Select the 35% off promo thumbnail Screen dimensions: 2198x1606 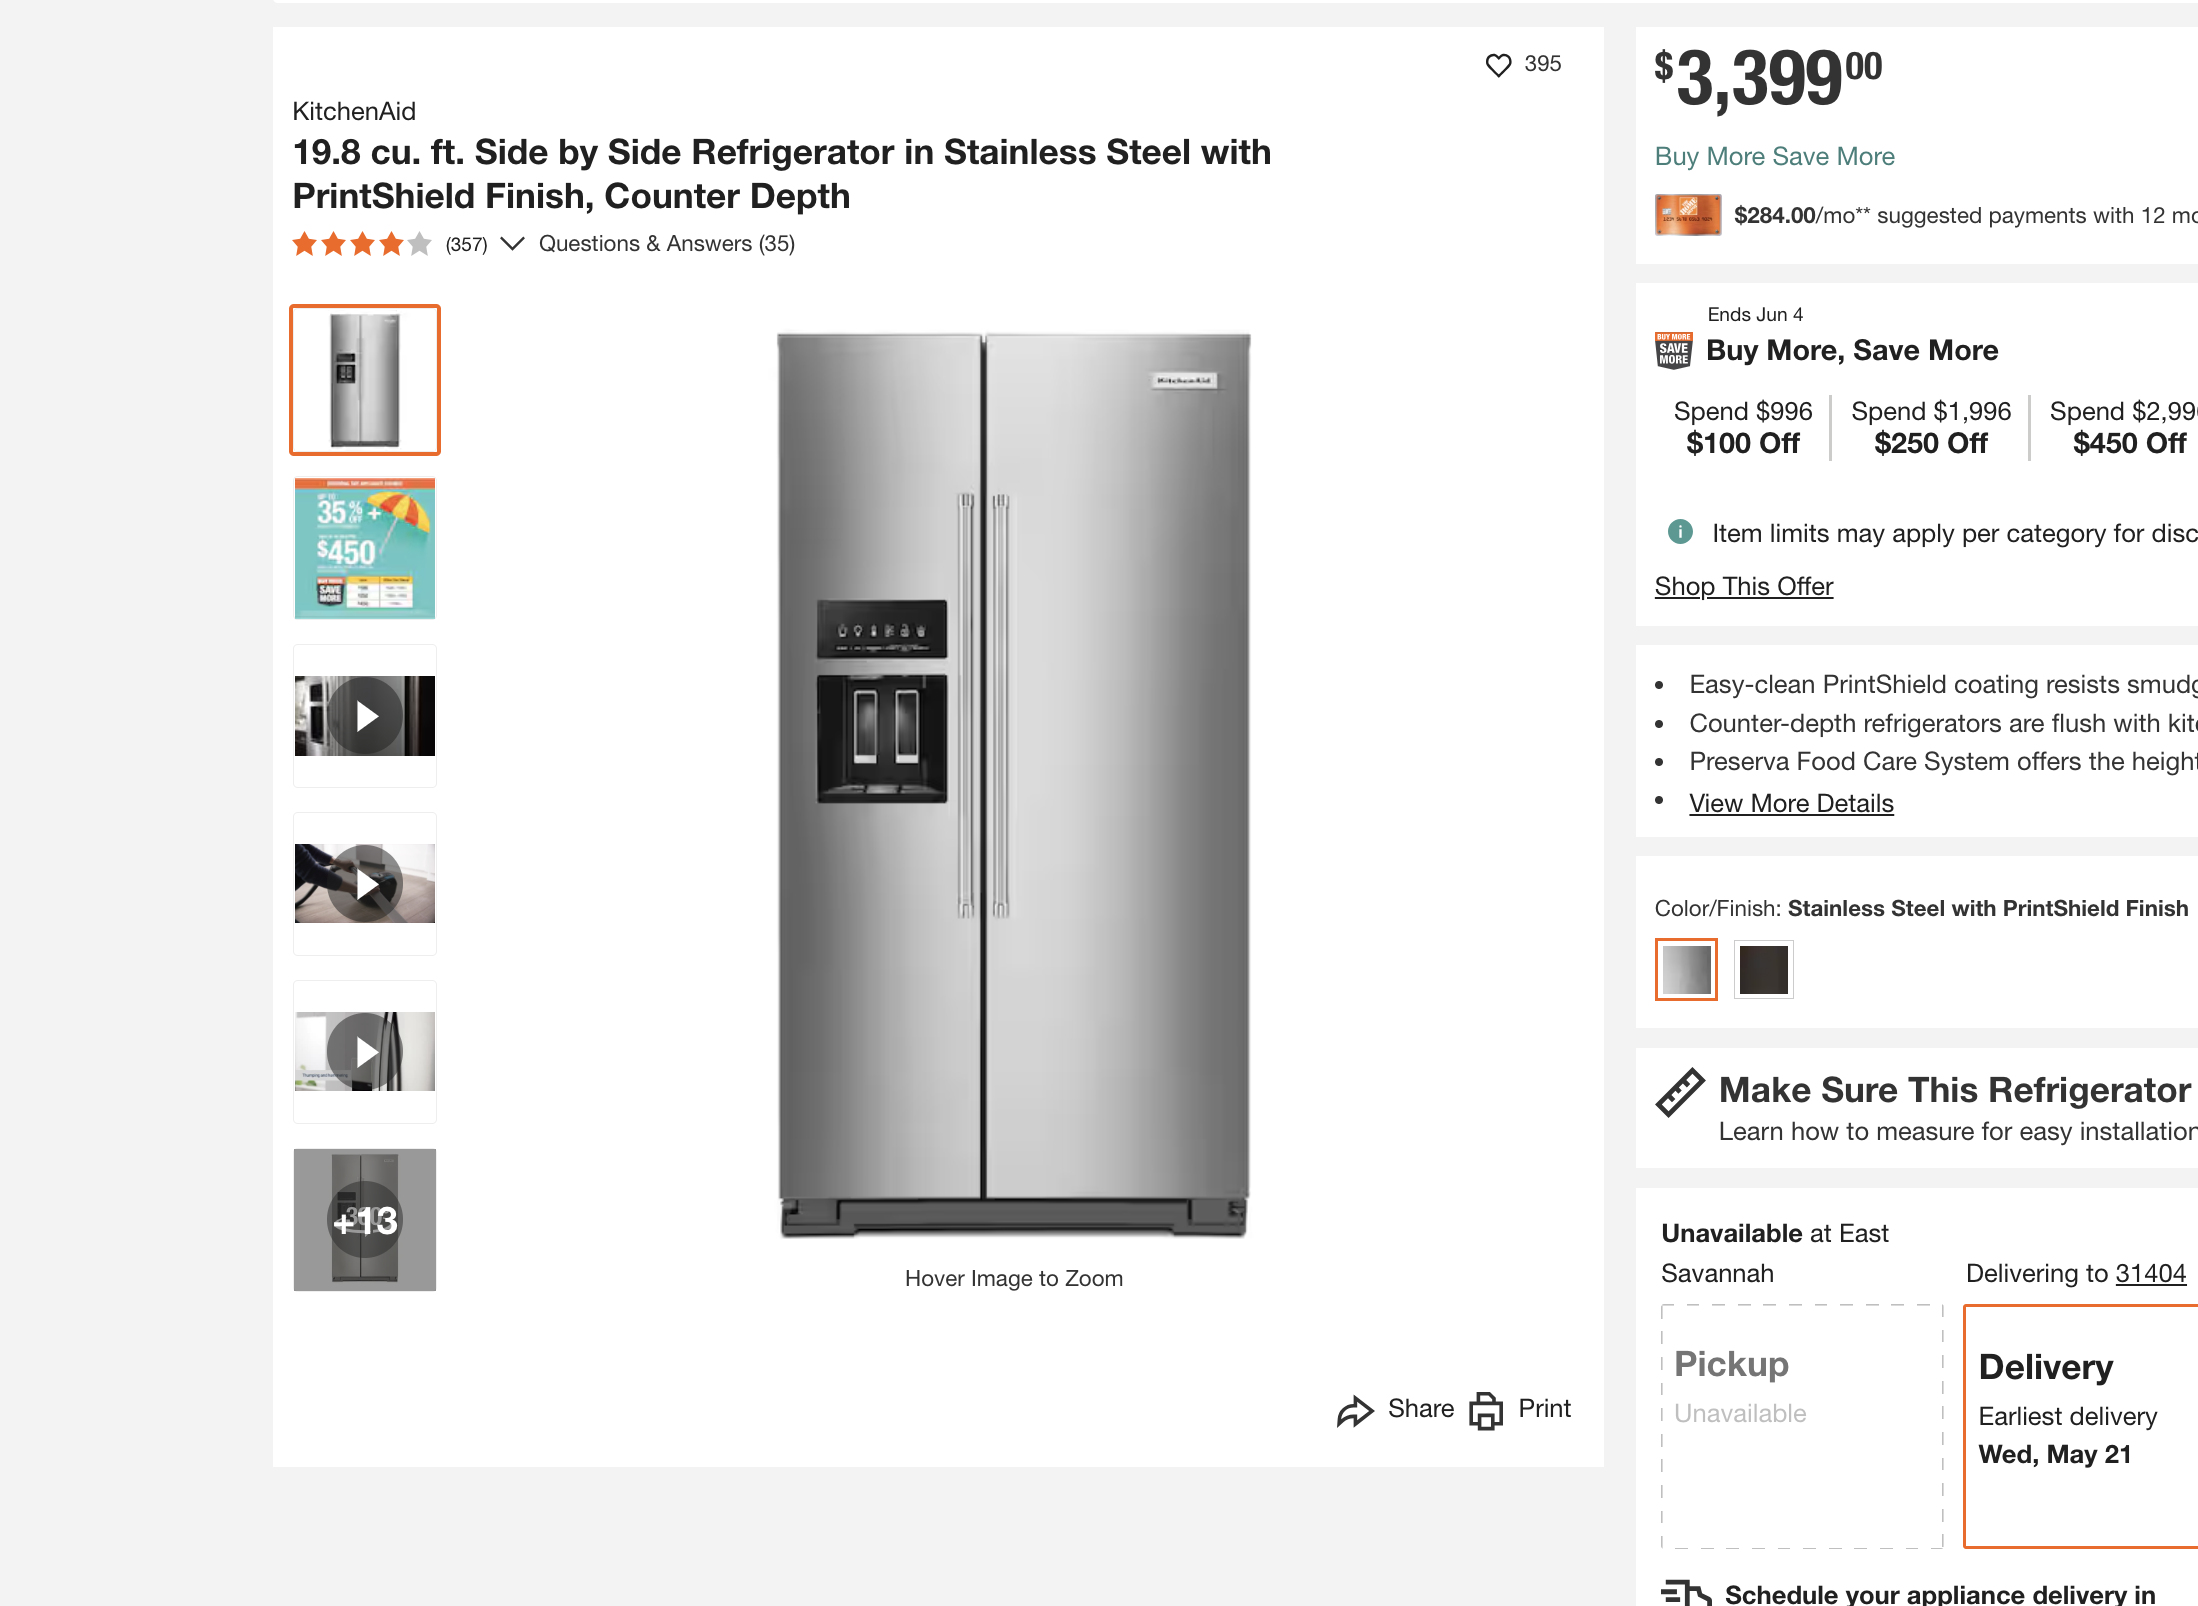click(365, 548)
